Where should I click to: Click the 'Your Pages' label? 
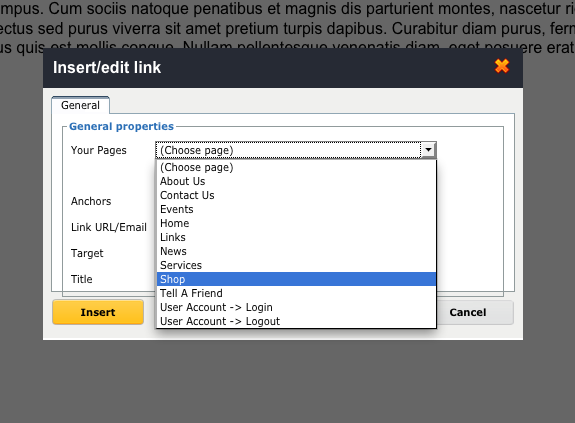click(99, 150)
